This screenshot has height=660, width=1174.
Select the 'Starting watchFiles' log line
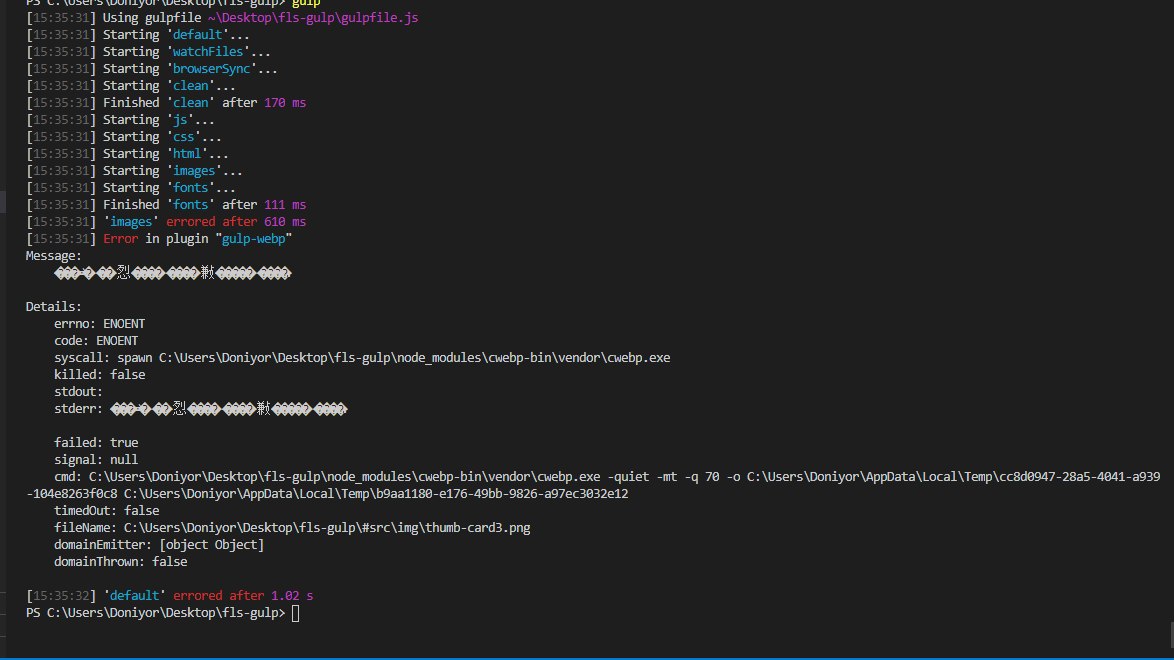[x=148, y=52]
